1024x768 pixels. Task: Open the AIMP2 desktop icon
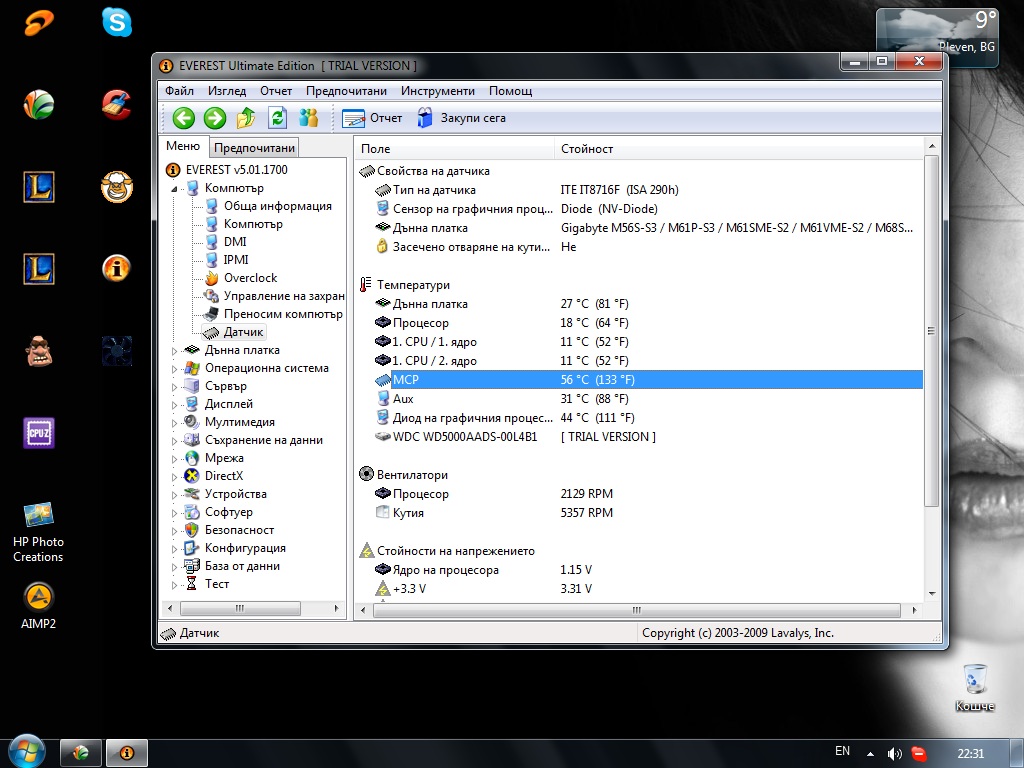(39, 606)
